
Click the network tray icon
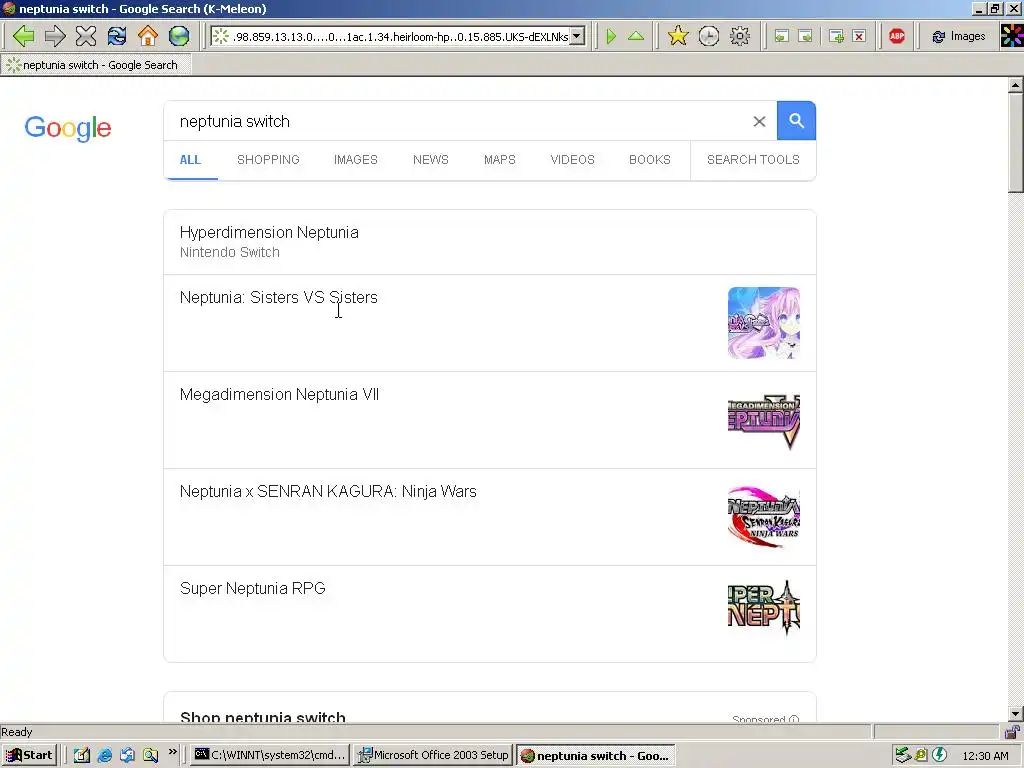903,755
